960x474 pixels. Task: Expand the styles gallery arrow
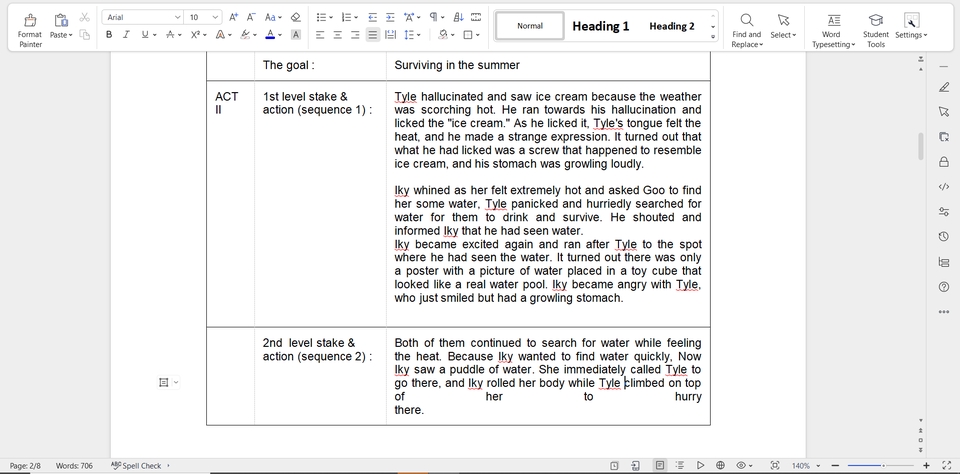pos(713,37)
